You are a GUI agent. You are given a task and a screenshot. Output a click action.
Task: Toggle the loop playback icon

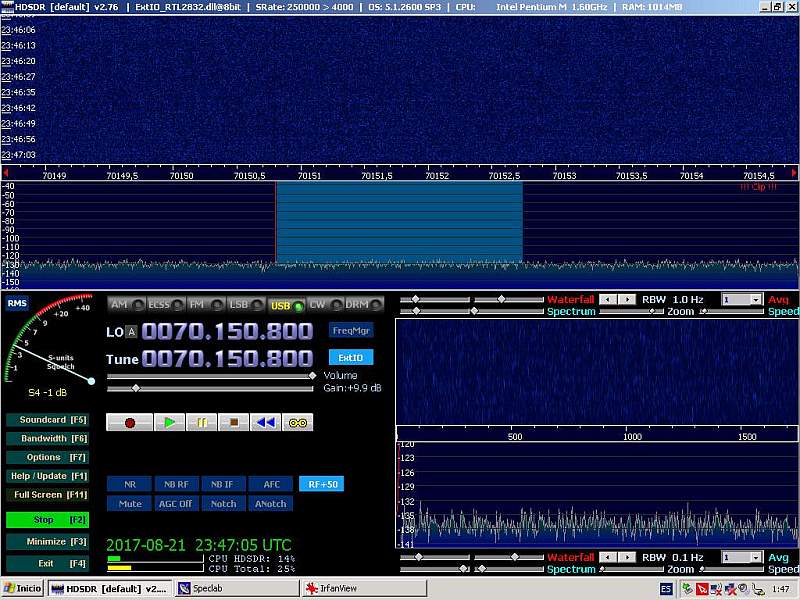297,422
